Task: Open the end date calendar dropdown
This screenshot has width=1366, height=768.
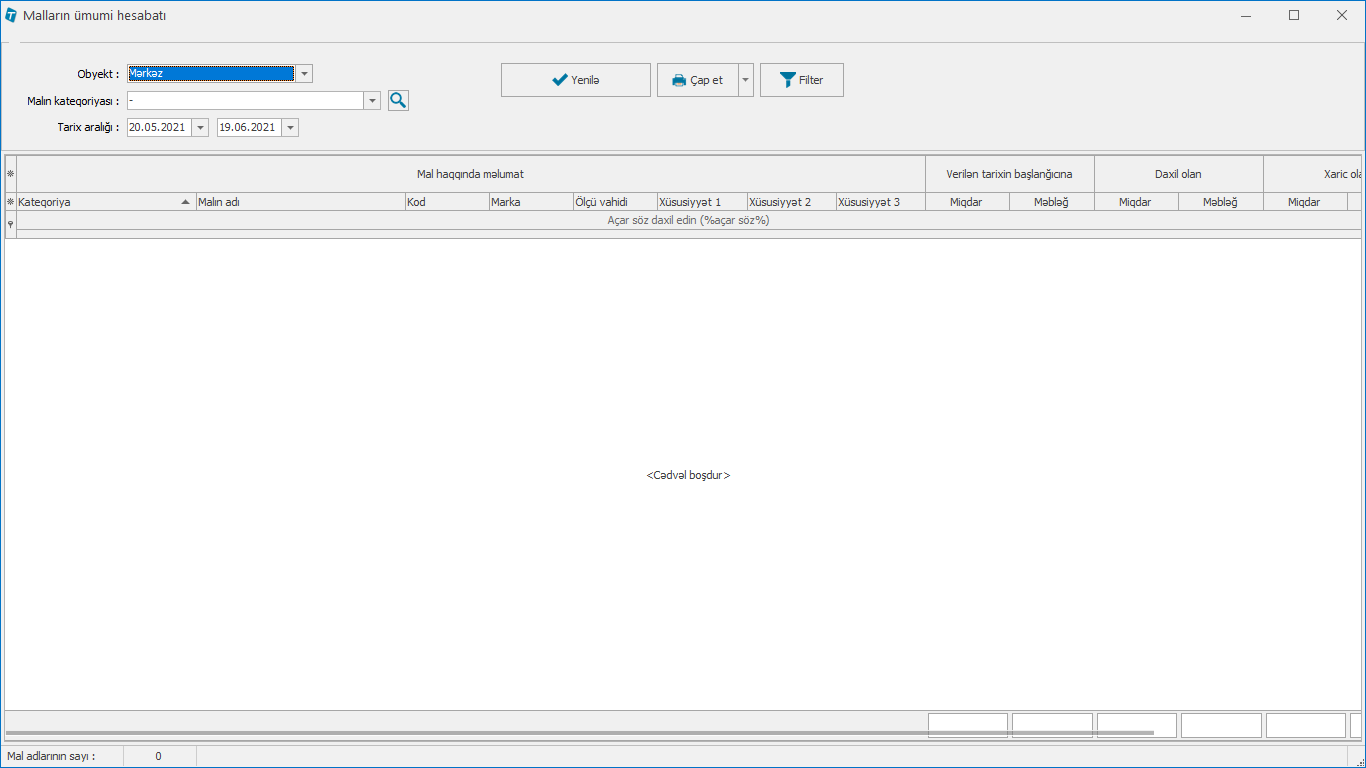Action: coord(290,127)
